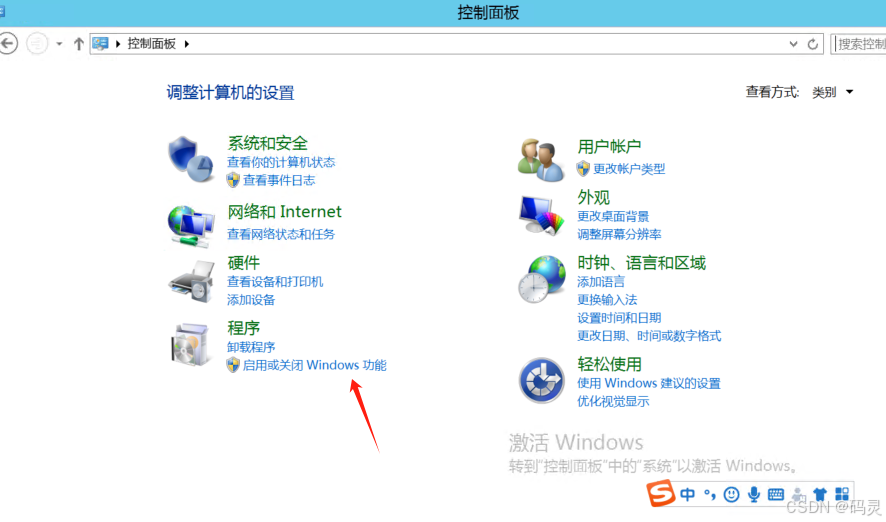
Task: Click 更改日期、时间或数字格式 link
Action: [649, 336]
